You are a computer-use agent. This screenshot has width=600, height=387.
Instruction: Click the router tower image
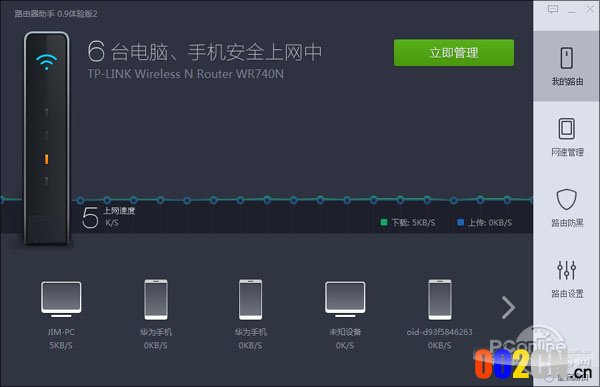click(47, 138)
